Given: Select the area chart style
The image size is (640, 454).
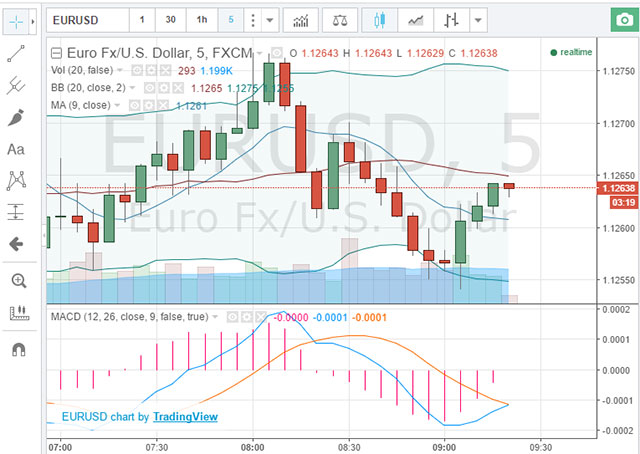Looking at the screenshot, I should point(416,20).
